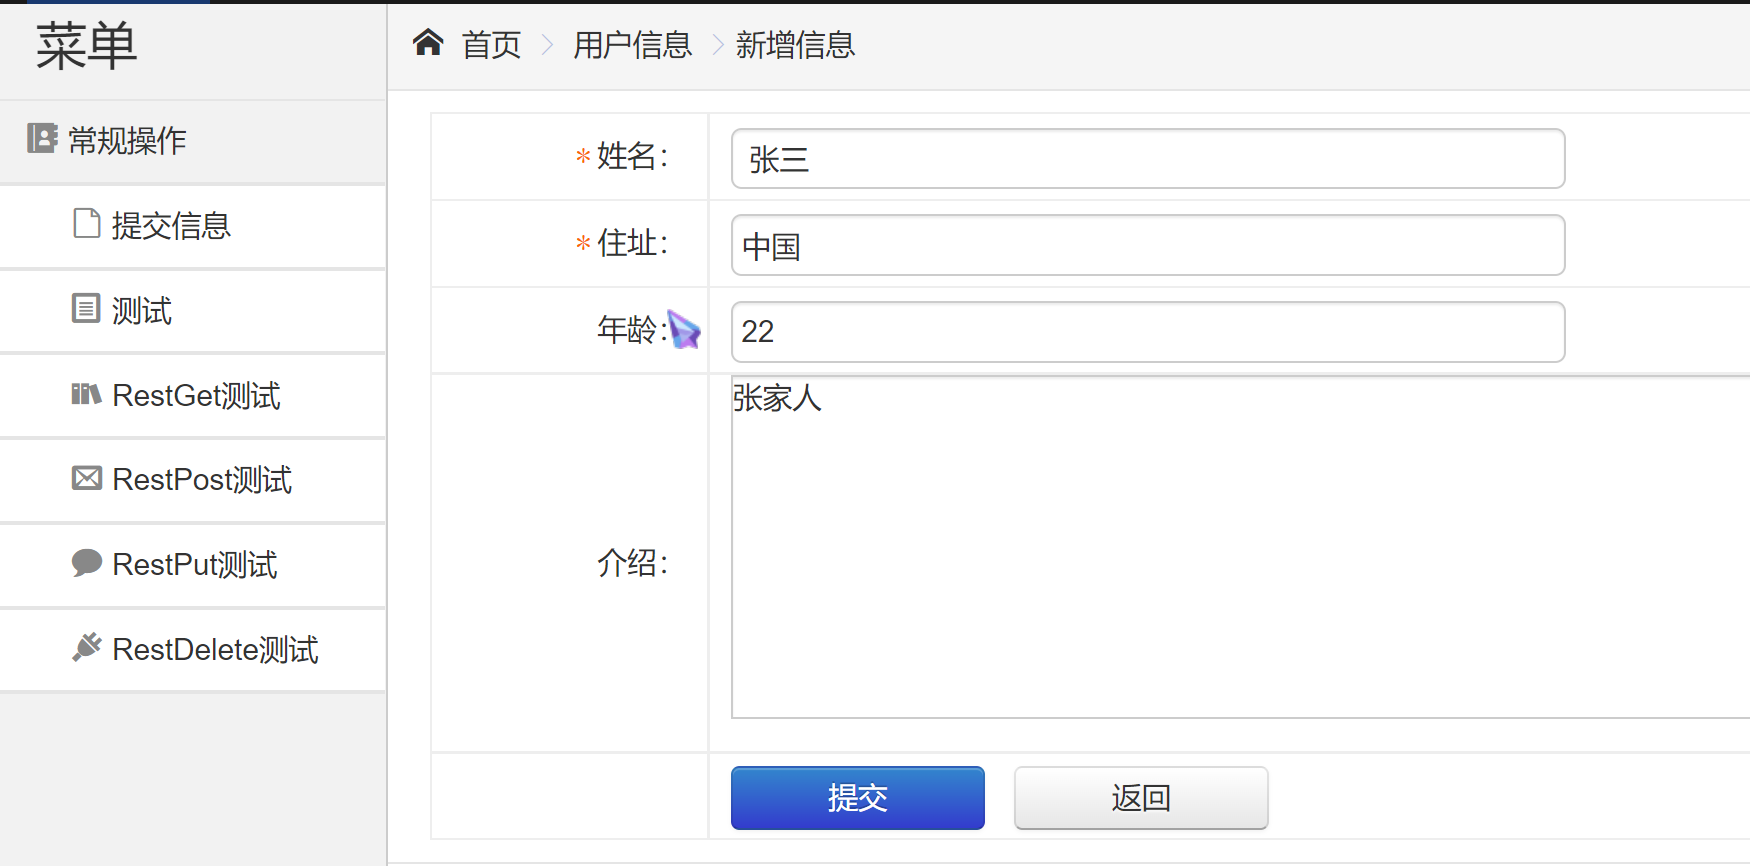
Task: Click the books icon beside RestGet测试
Action: 86,394
